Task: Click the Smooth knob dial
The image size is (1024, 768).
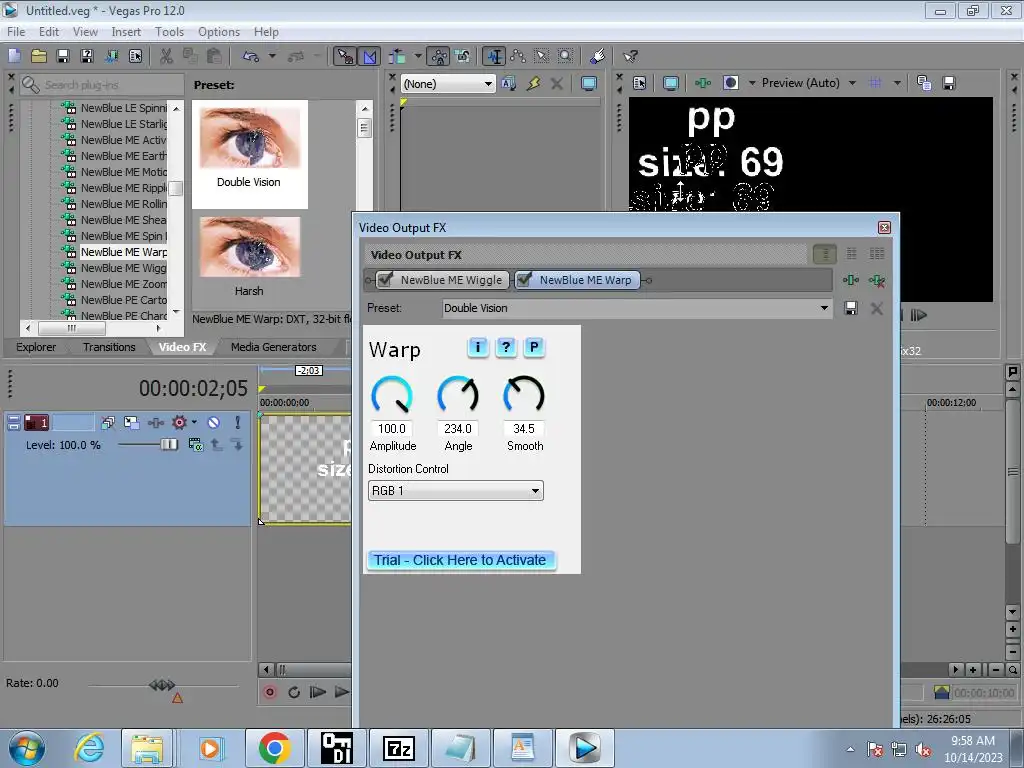Action: 524,395
